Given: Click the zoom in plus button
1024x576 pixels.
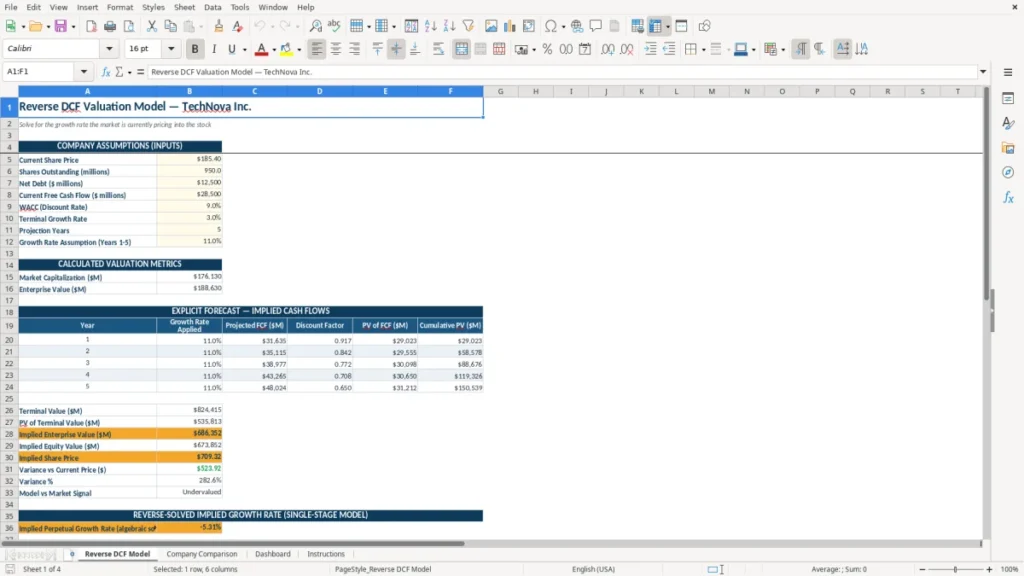Looking at the screenshot, I should pyautogui.click(x=989, y=569).
